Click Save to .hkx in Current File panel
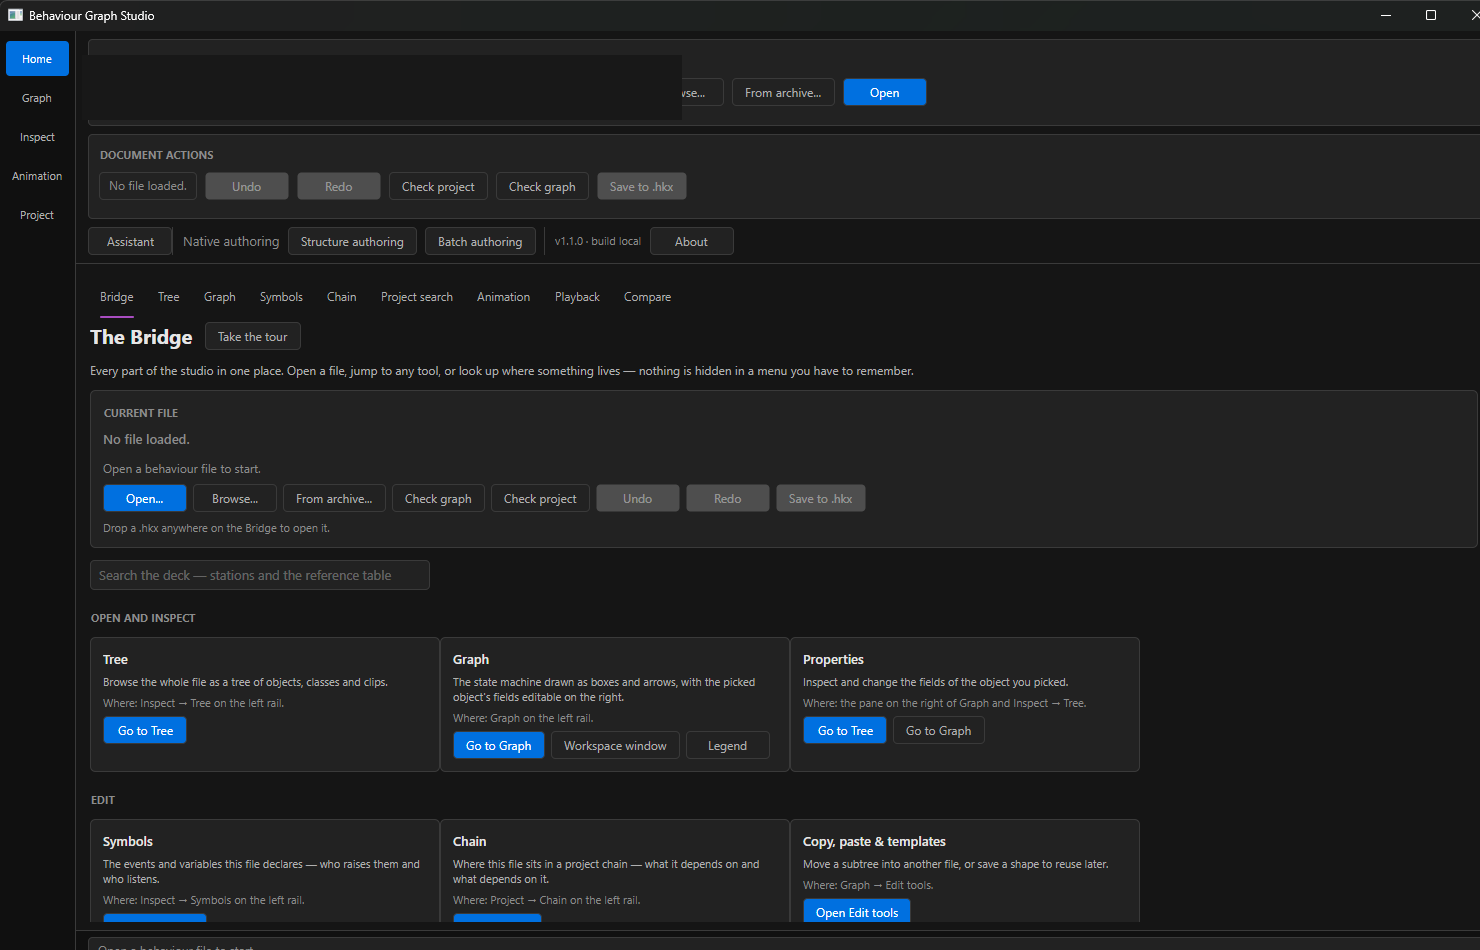This screenshot has width=1480, height=950. [x=821, y=499]
